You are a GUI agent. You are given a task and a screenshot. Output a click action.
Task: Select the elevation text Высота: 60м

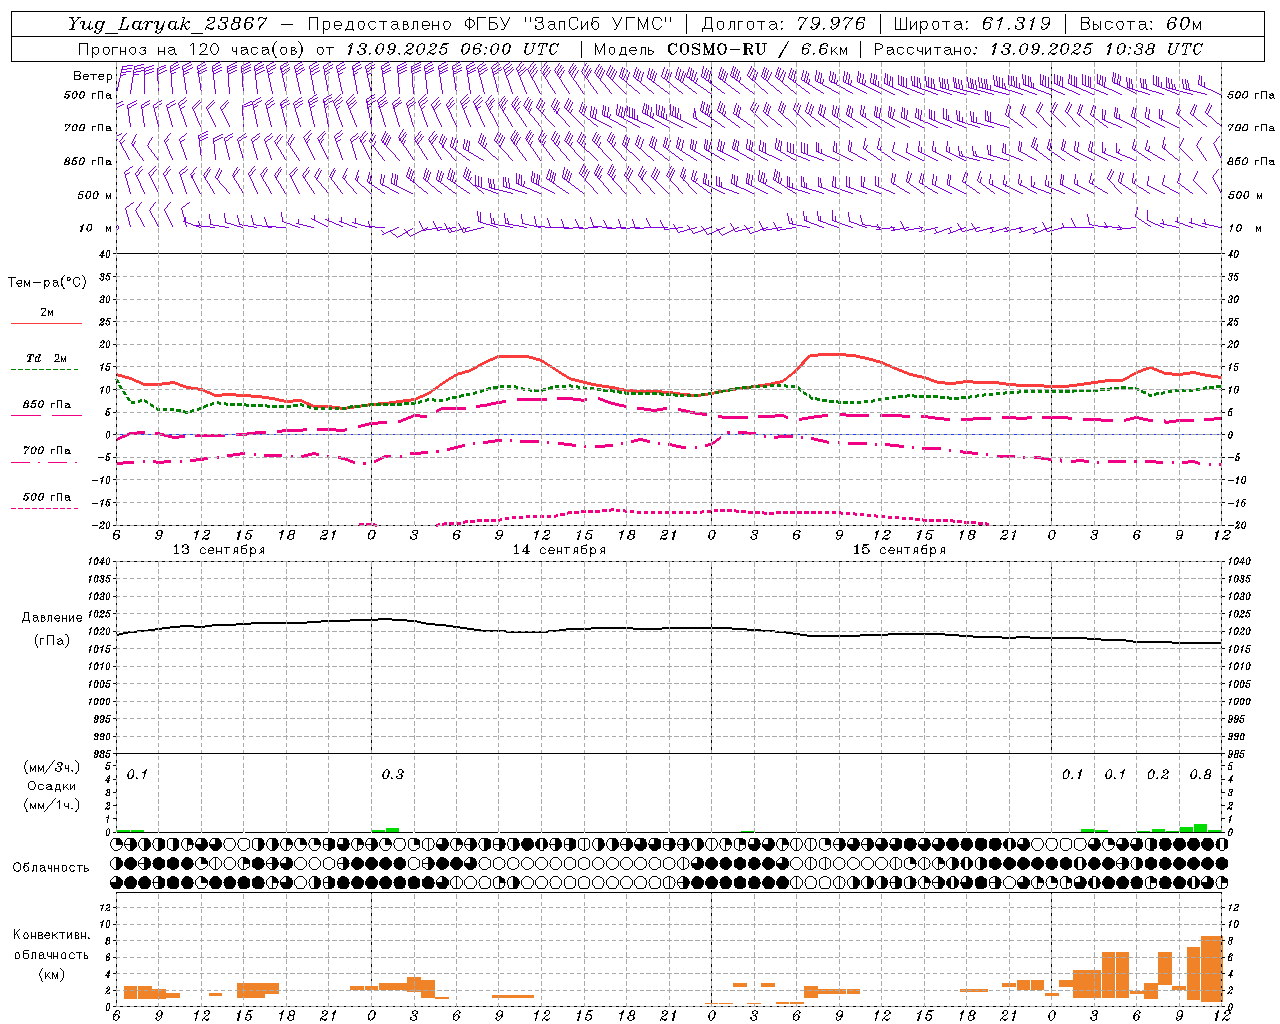1141,24
